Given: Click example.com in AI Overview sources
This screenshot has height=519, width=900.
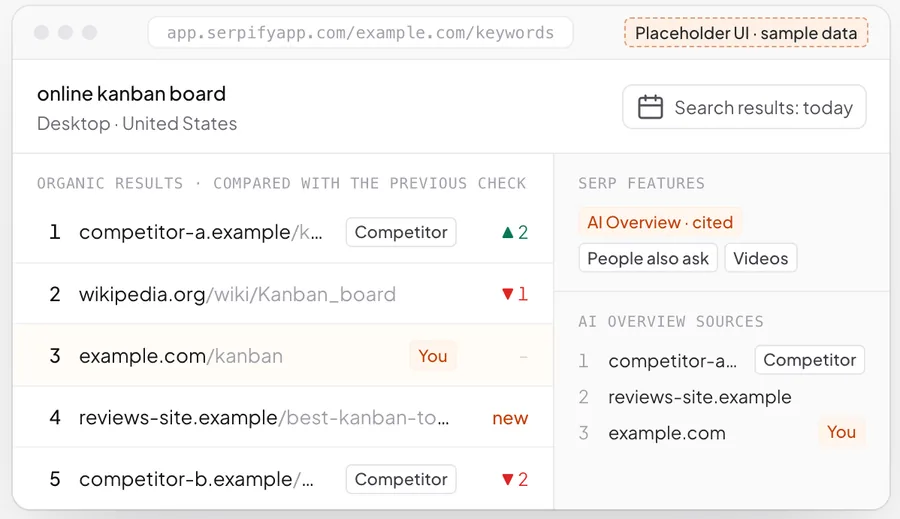Looking at the screenshot, I should (x=667, y=433).
